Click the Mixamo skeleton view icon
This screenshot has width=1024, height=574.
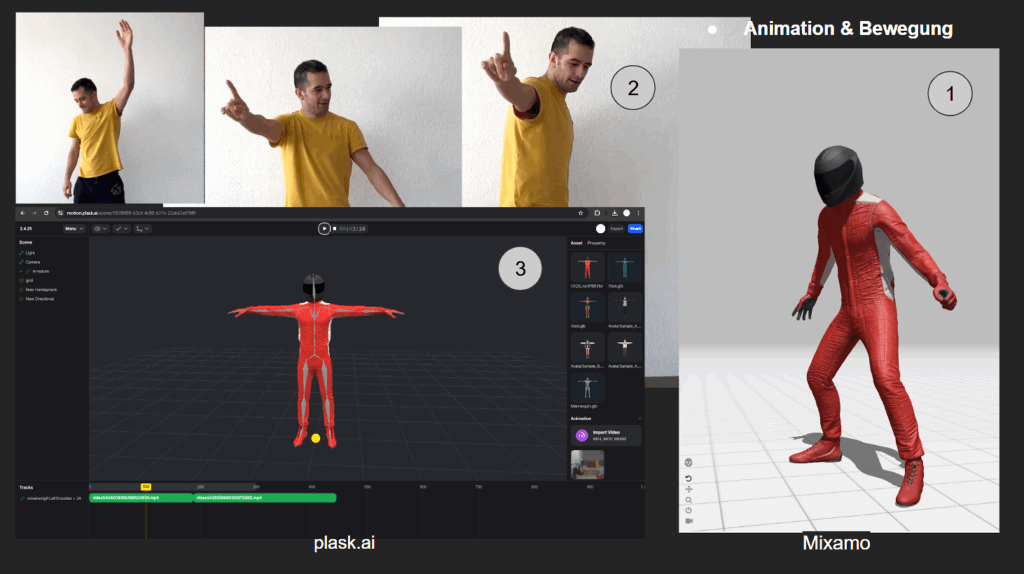689,462
